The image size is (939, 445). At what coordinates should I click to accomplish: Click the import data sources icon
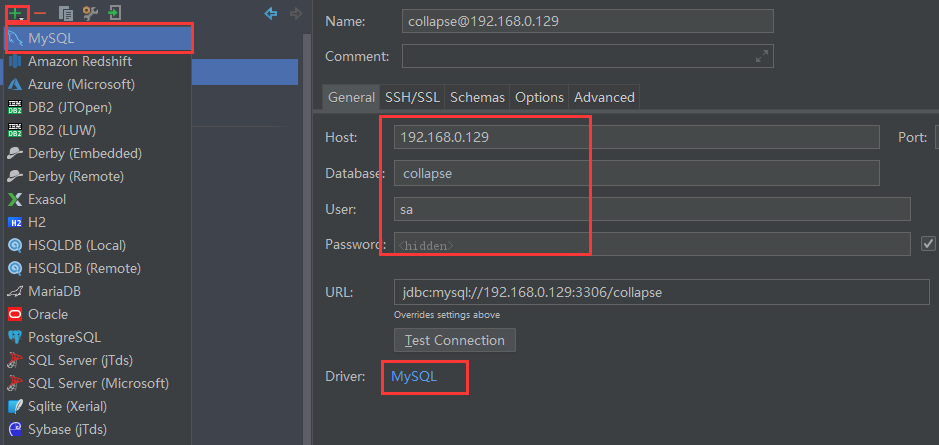tap(114, 13)
